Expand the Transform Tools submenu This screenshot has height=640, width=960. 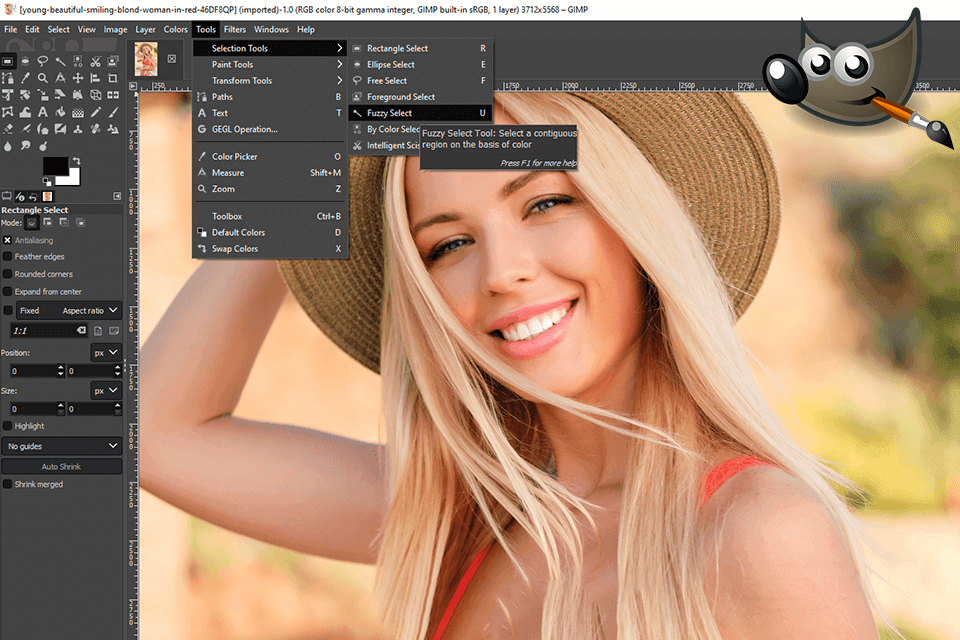point(270,81)
